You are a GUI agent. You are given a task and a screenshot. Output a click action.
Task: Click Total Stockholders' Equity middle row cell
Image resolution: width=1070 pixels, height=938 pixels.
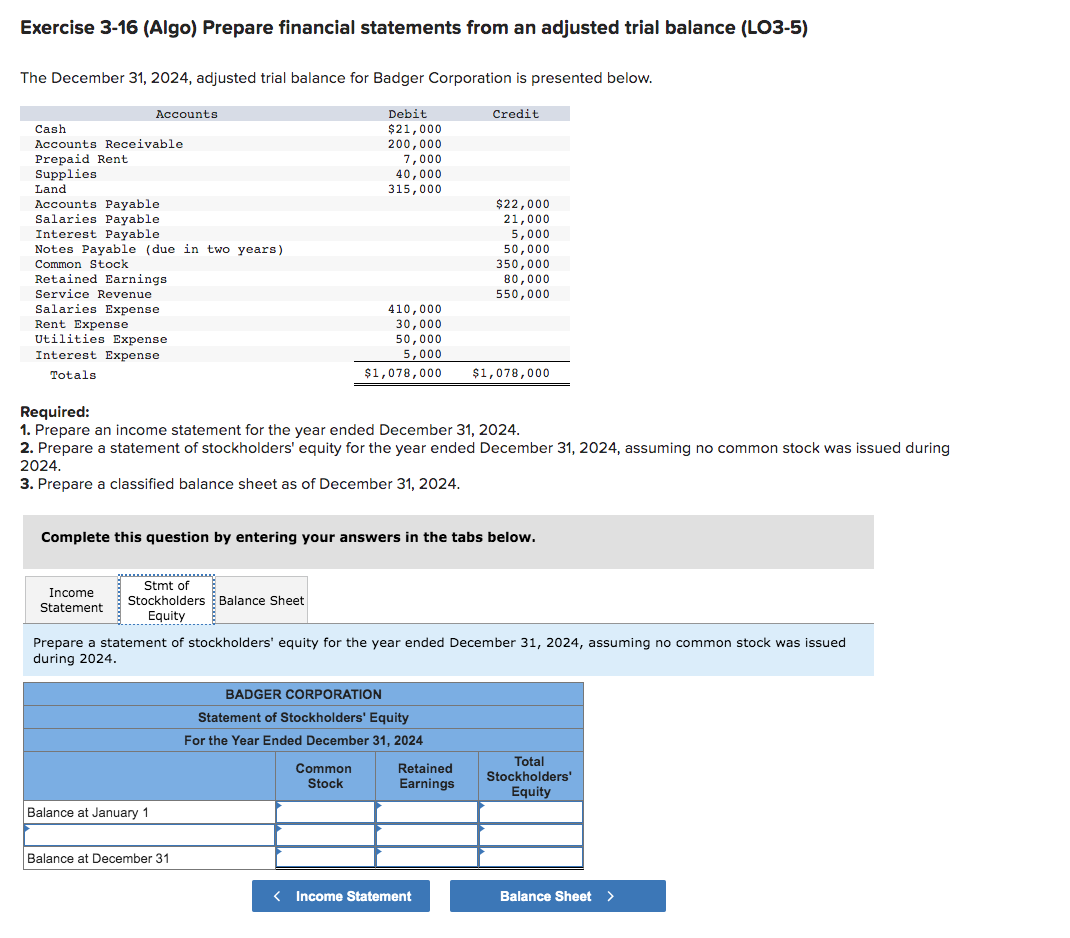tap(530, 834)
